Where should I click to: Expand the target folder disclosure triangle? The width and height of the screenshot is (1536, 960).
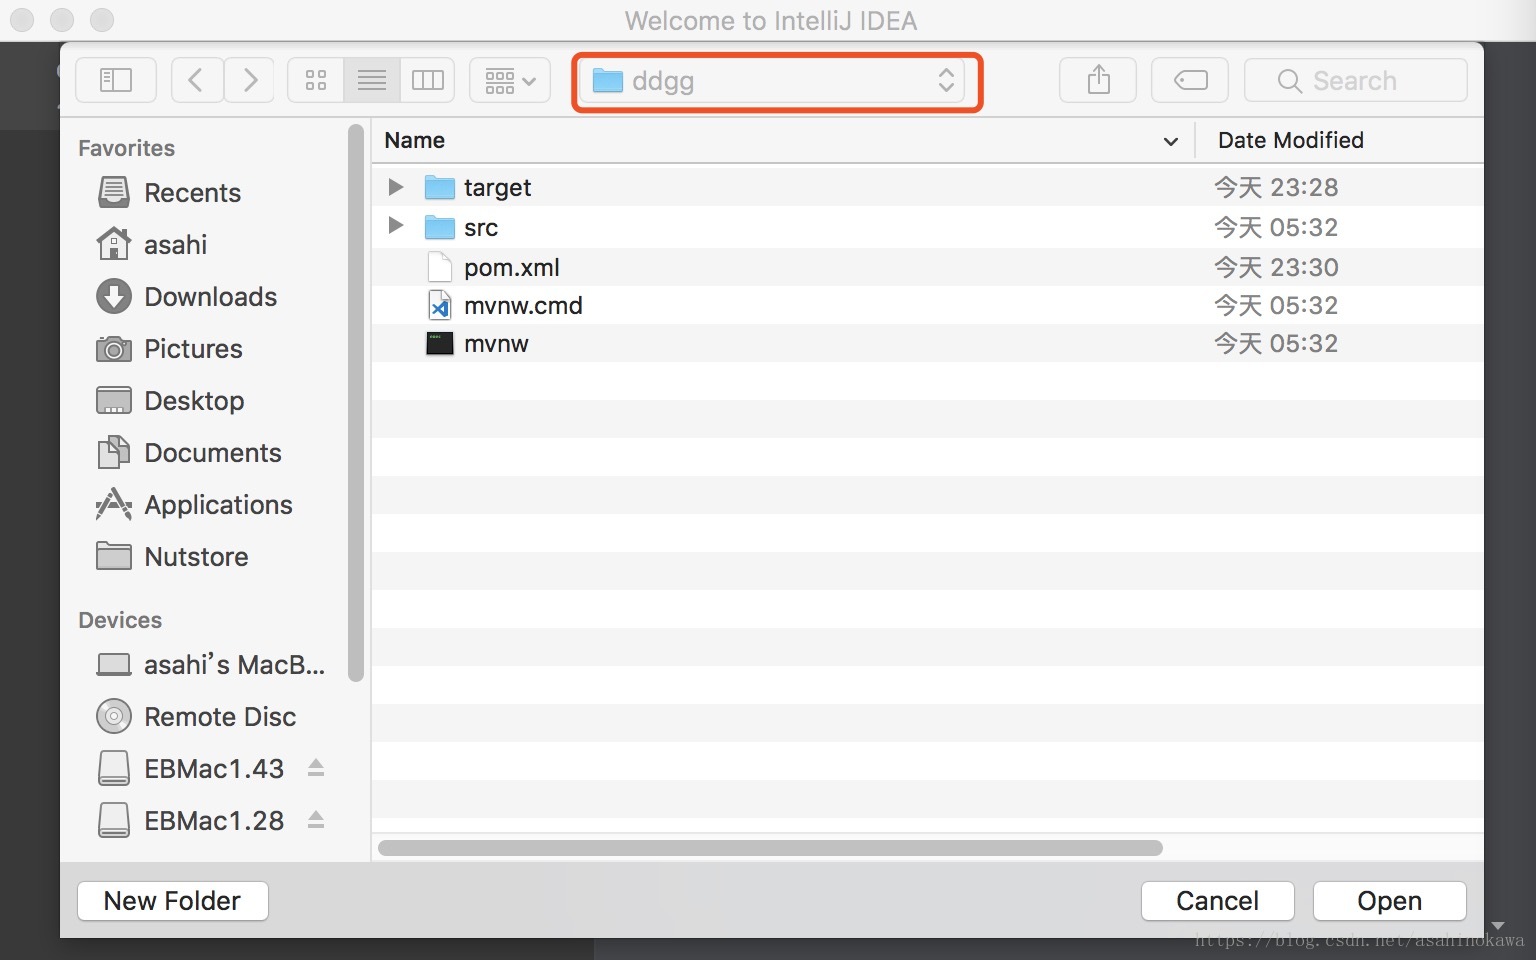(396, 187)
